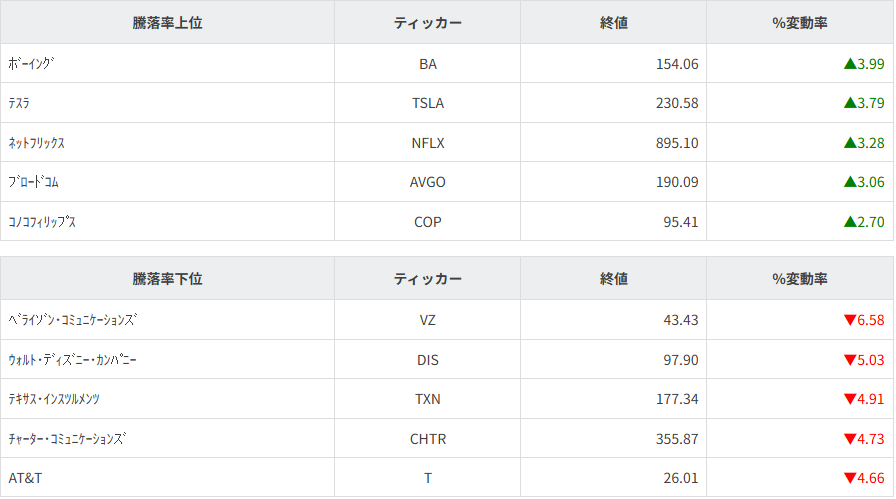Click the NFLX ticker symbol

(x=428, y=143)
